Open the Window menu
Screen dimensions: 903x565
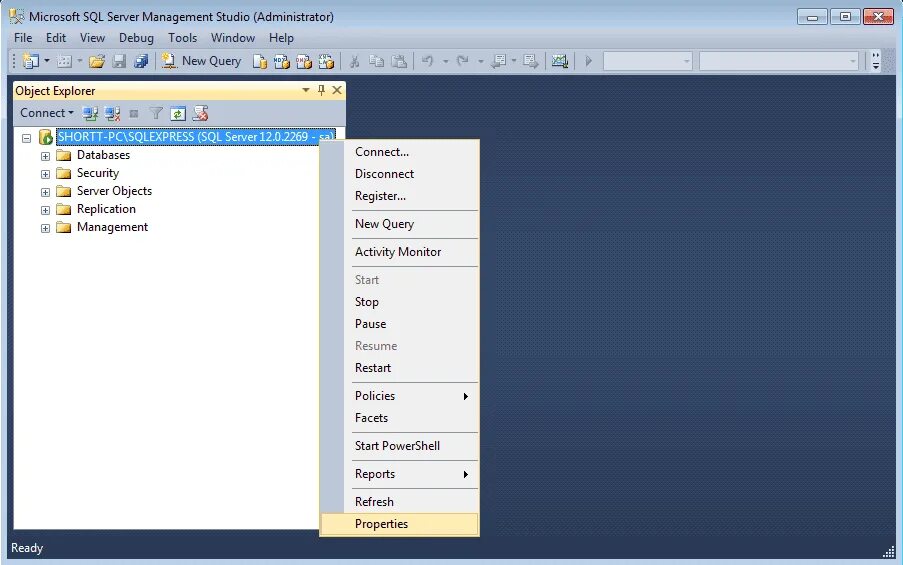233,38
